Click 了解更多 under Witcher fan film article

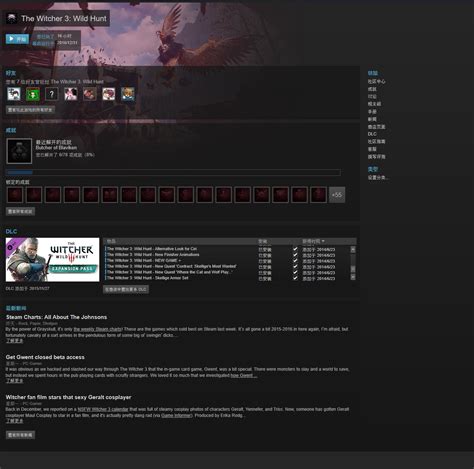coord(14,421)
